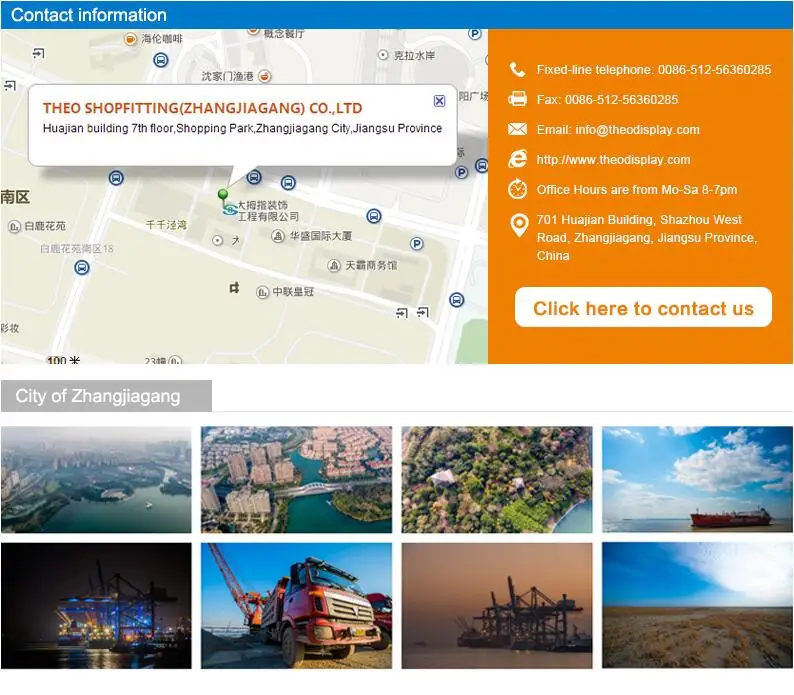794x695 pixels.
Task: Click the email envelope icon
Action: (x=517, y=129)
